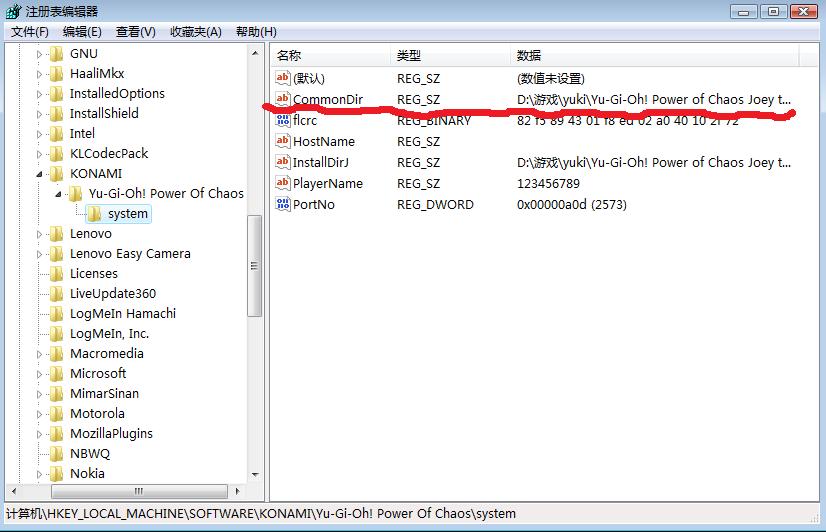Click the string icon of InstallDirJ value

[x=283, y=162]
